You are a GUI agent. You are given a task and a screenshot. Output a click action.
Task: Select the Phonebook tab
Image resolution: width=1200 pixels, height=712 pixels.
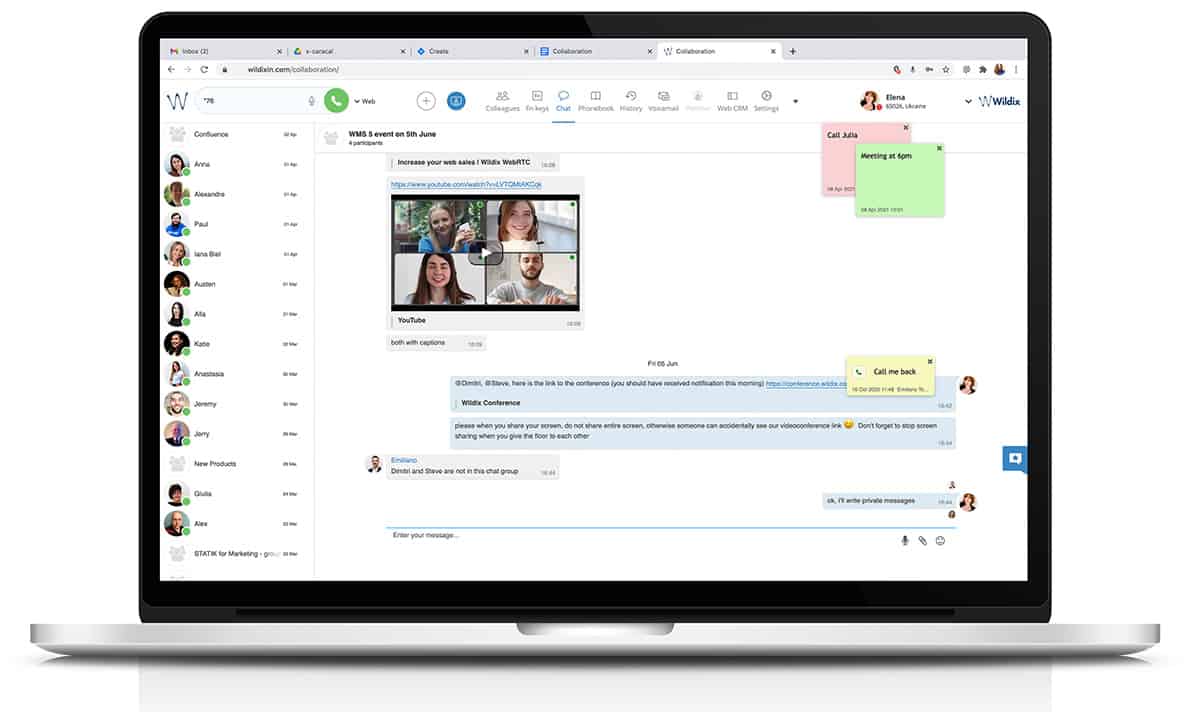[596, 100]
